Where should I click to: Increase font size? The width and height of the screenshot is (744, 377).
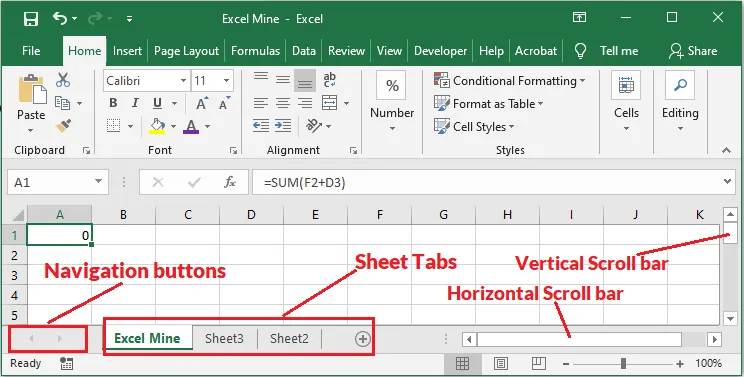tap(202, 103)
